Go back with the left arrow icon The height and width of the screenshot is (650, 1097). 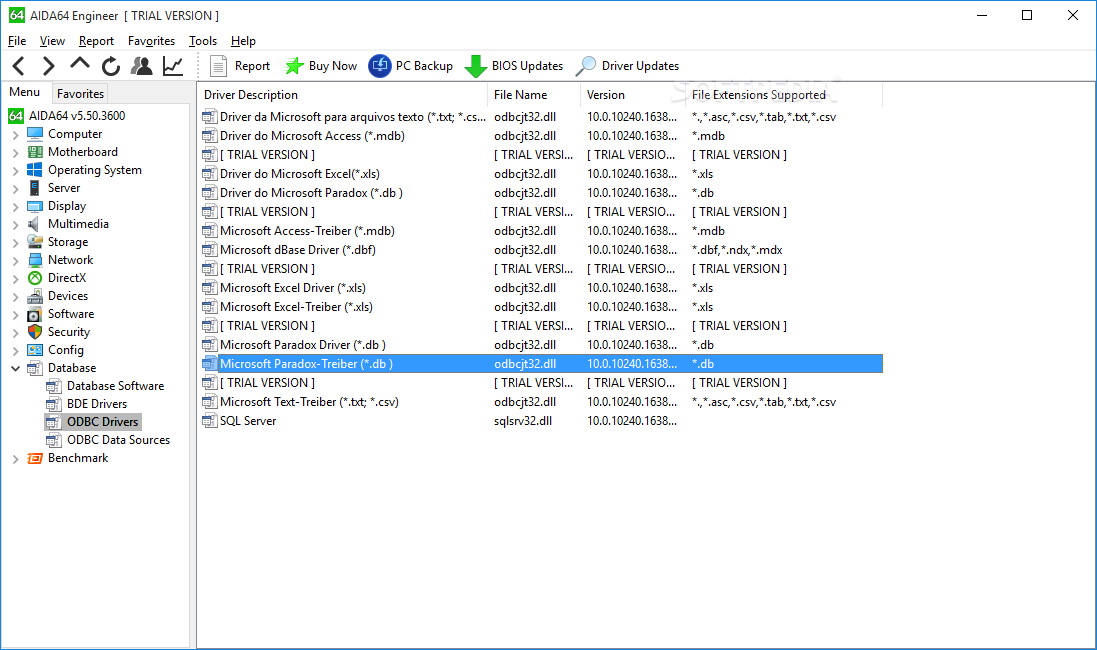point(19,66)
